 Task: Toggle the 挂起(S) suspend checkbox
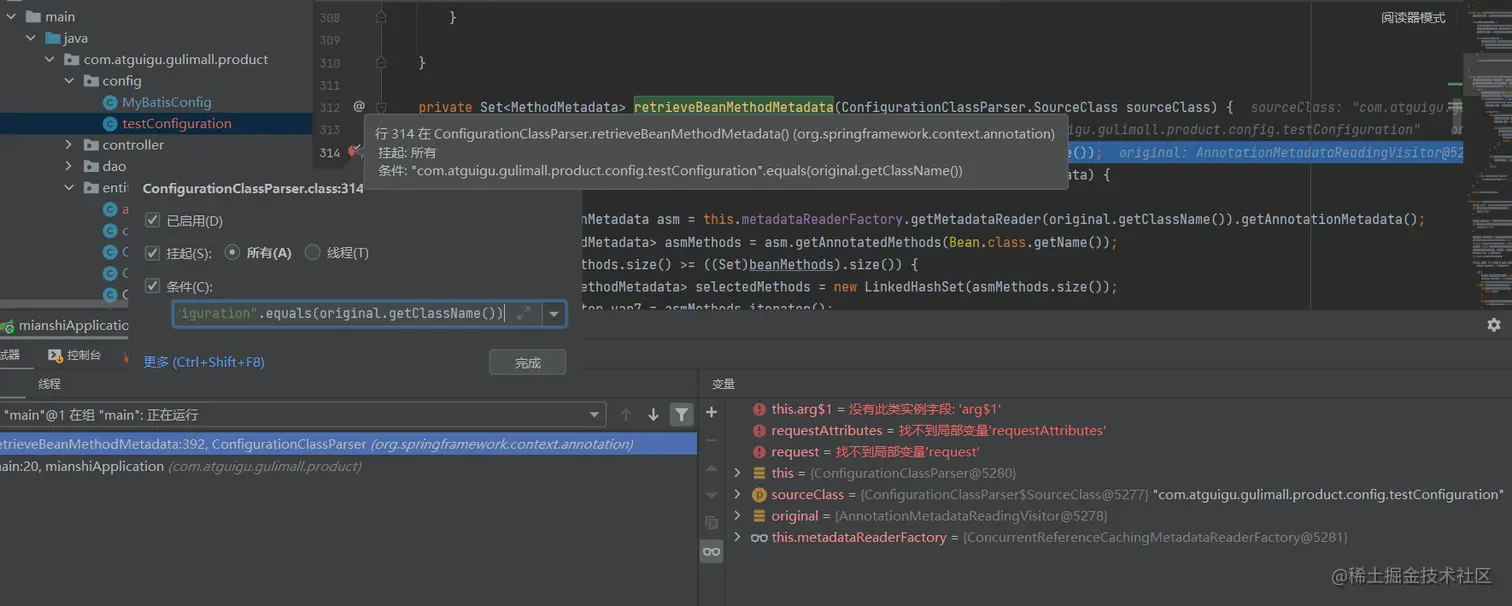coord(152,253)
